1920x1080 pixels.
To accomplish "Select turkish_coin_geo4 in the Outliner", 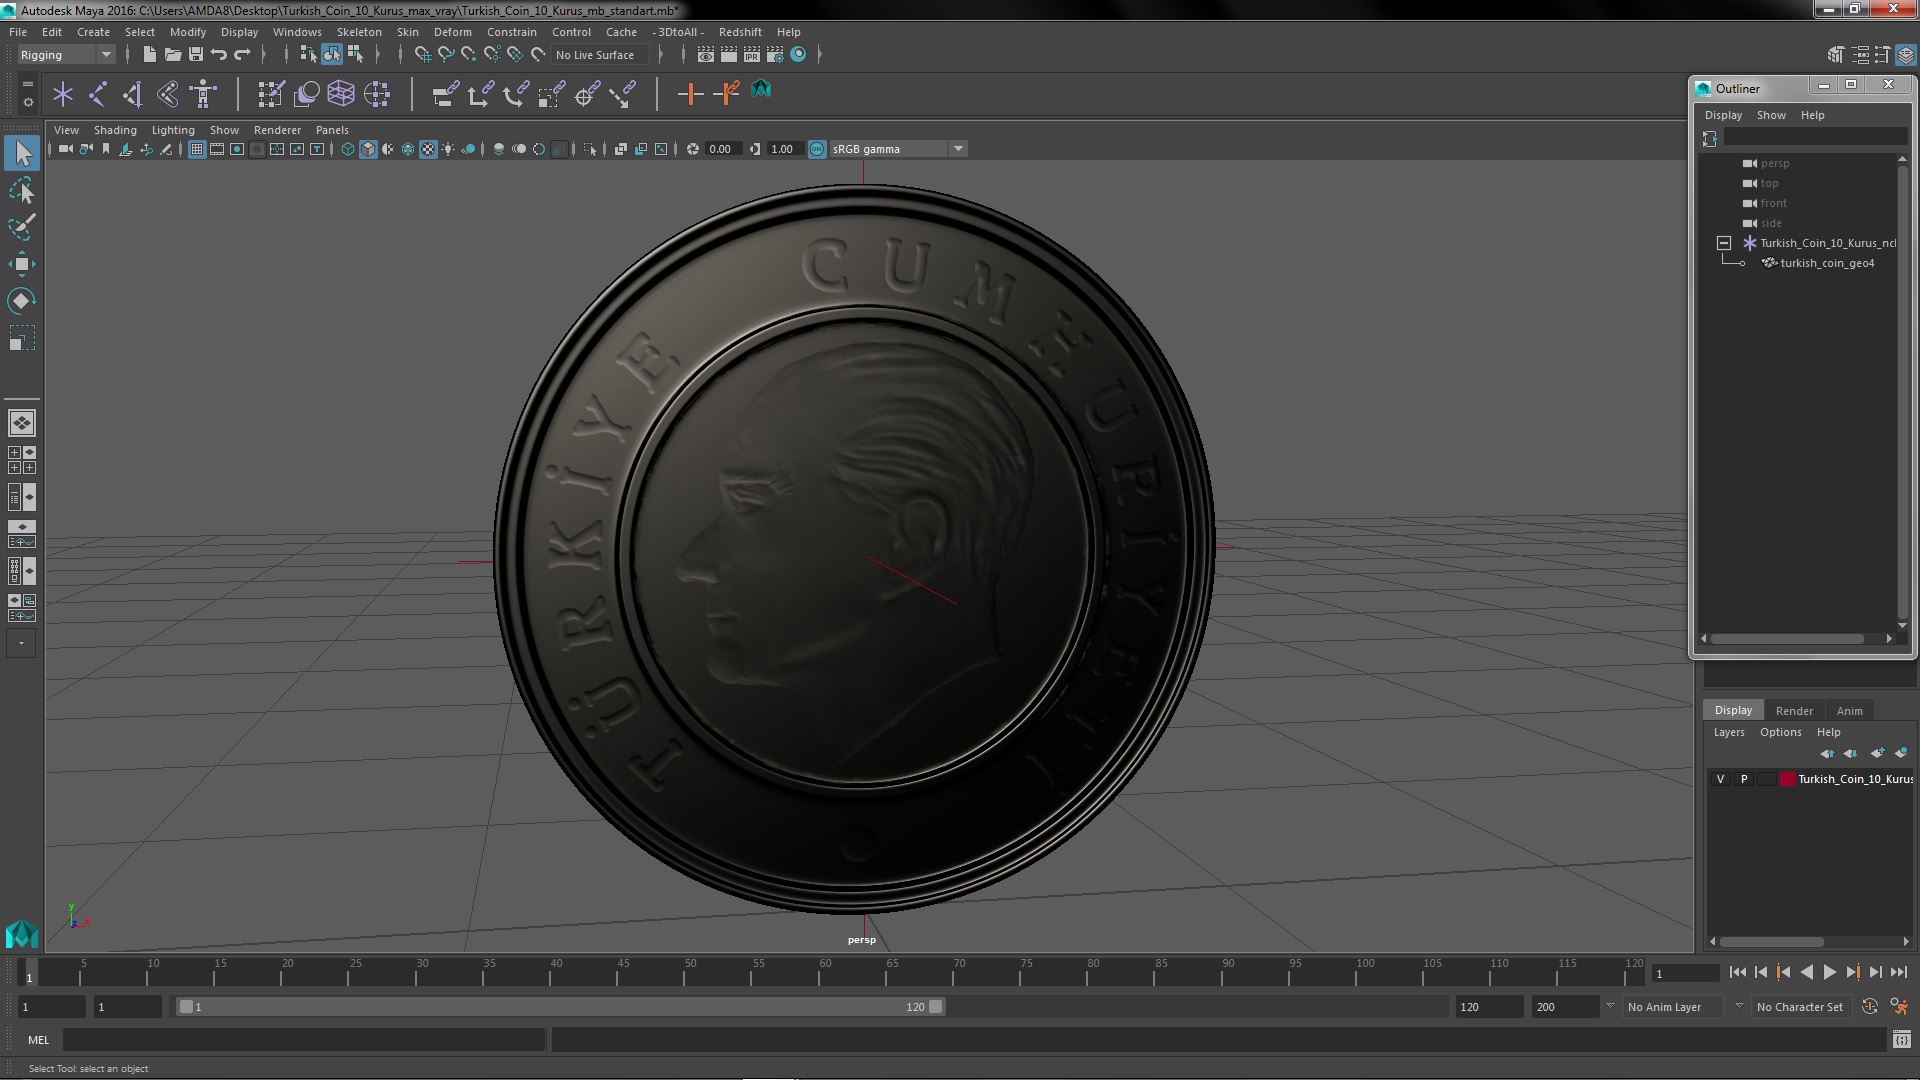I will (x=1826, y=263).
